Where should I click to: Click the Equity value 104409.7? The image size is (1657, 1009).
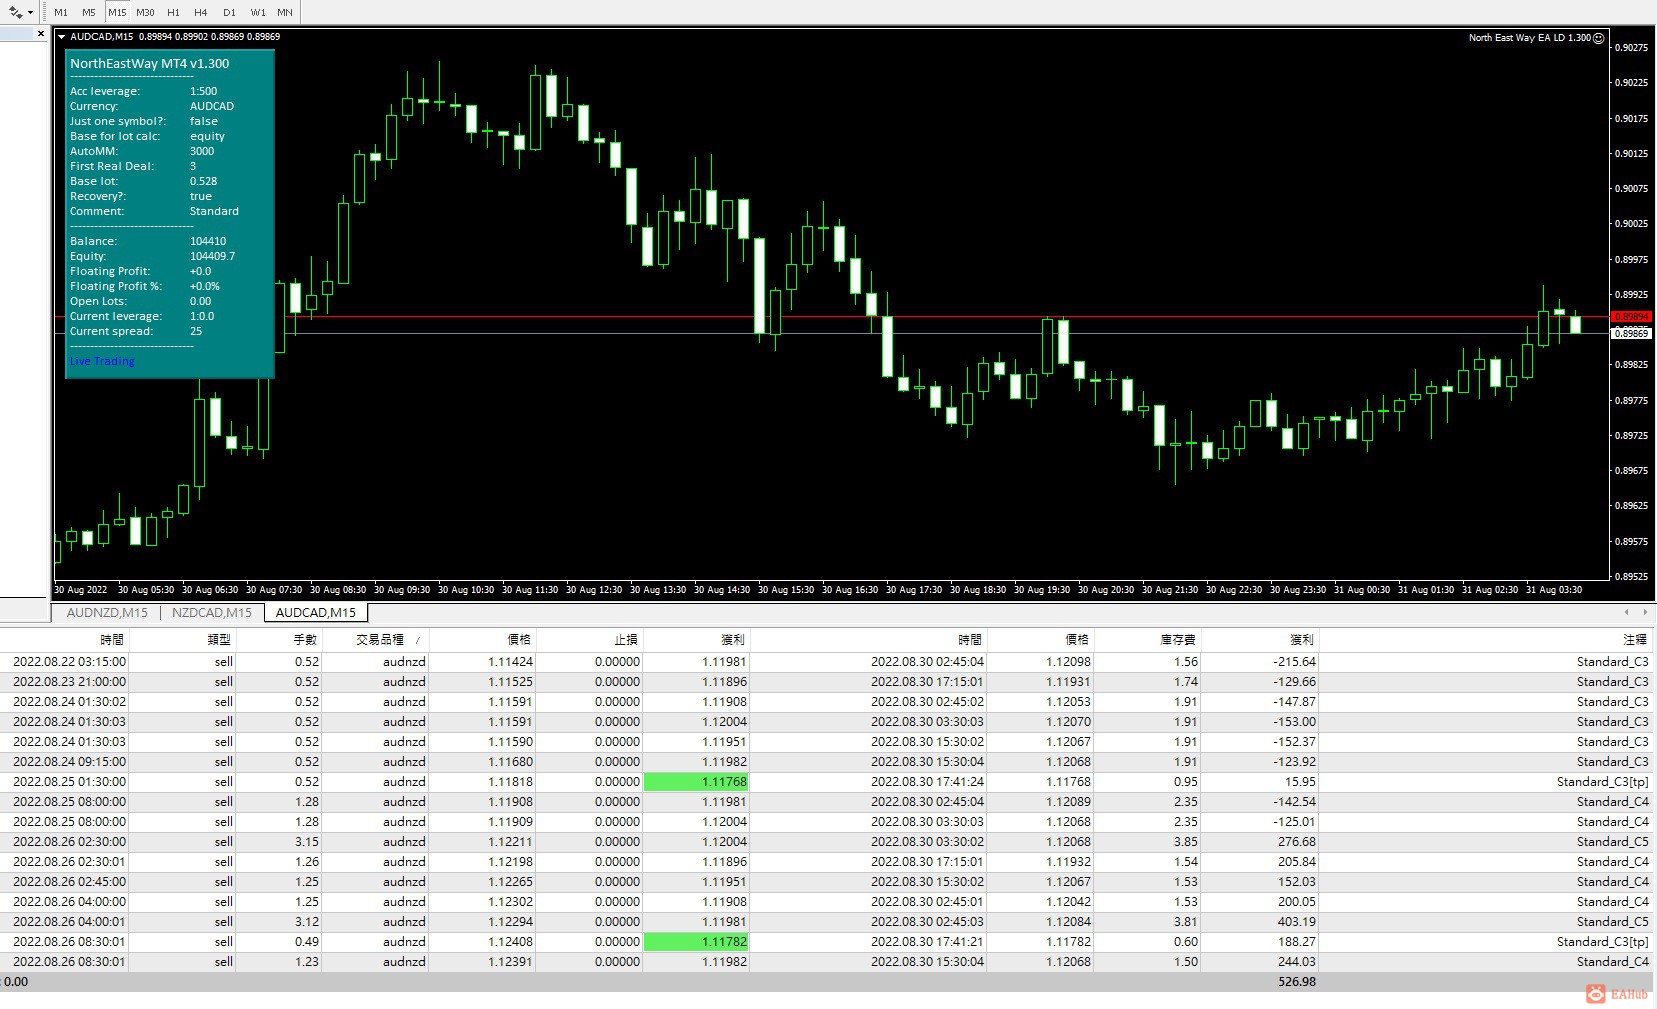[213, 256]
